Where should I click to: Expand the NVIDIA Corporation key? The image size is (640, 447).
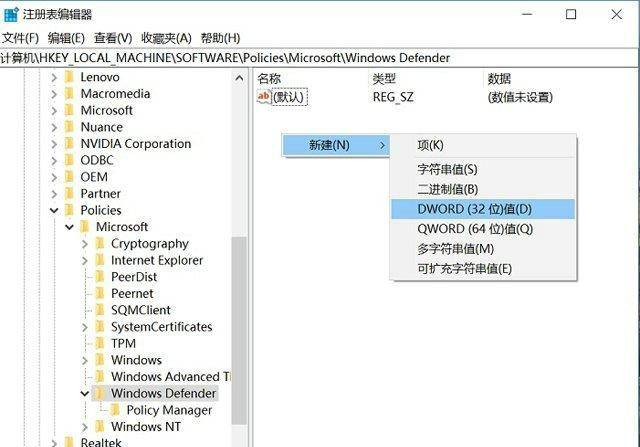pyautogui.click(x=54, y=144)
